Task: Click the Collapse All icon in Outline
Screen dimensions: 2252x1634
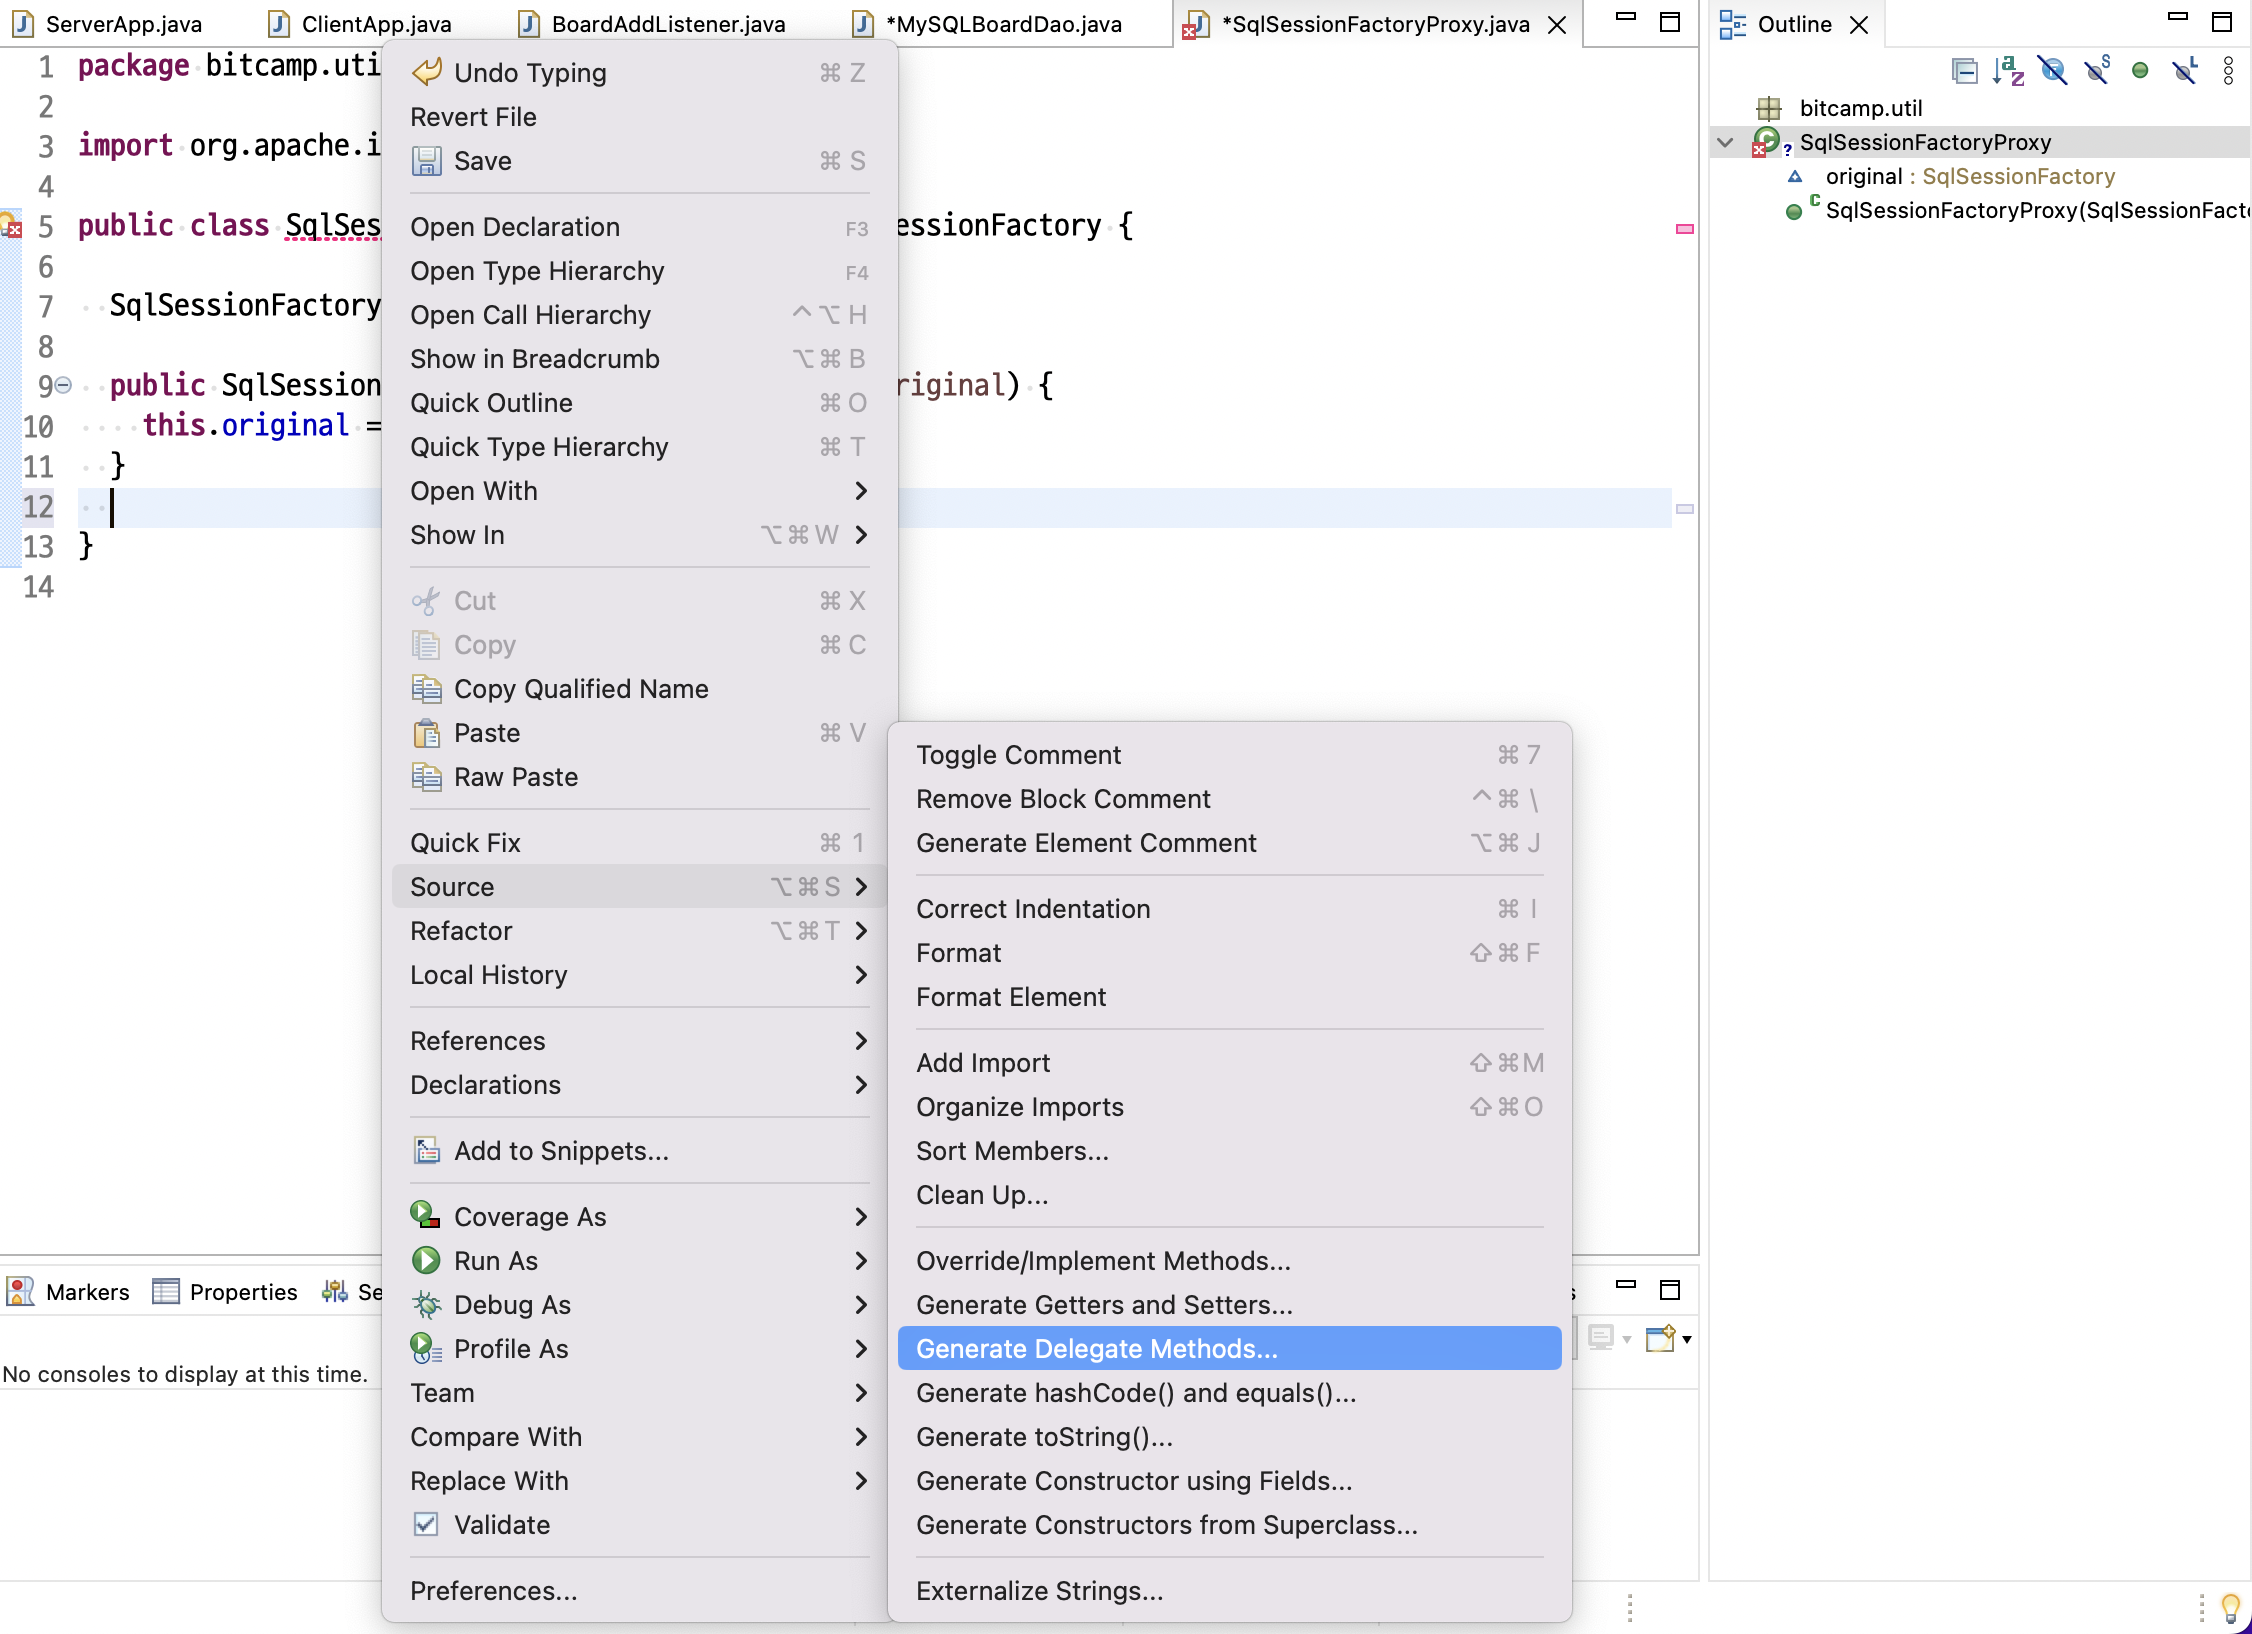Action: click(x=1964, y=71)
